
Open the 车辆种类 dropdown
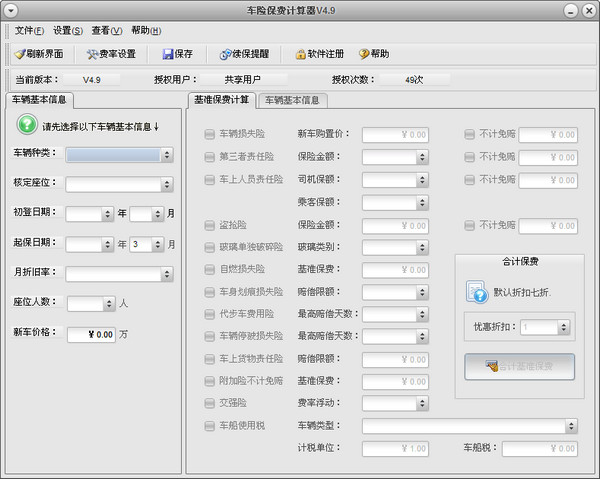click(x=119, y=155)
